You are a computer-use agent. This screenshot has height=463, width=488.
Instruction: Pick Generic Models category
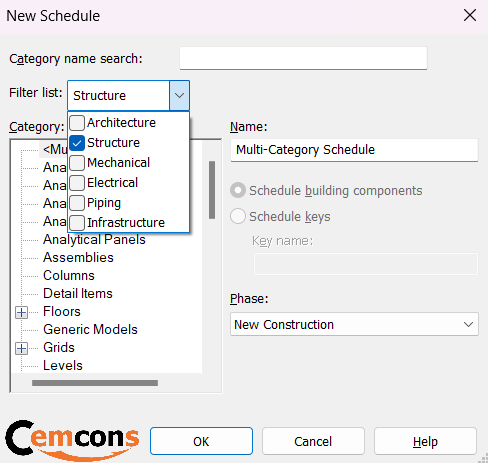click(90, 330)
